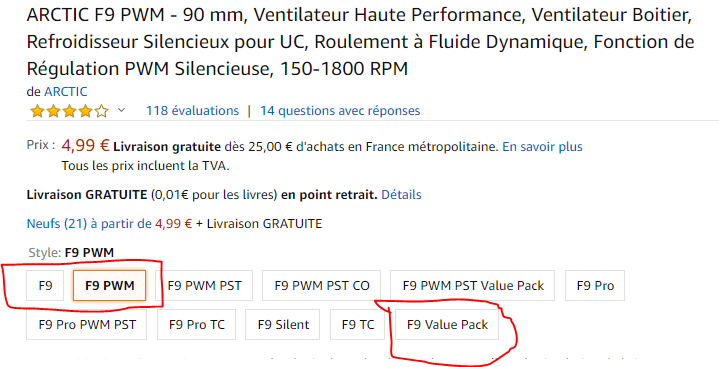
Task: Select the F9 TC style option
Action: pos(358,324)
